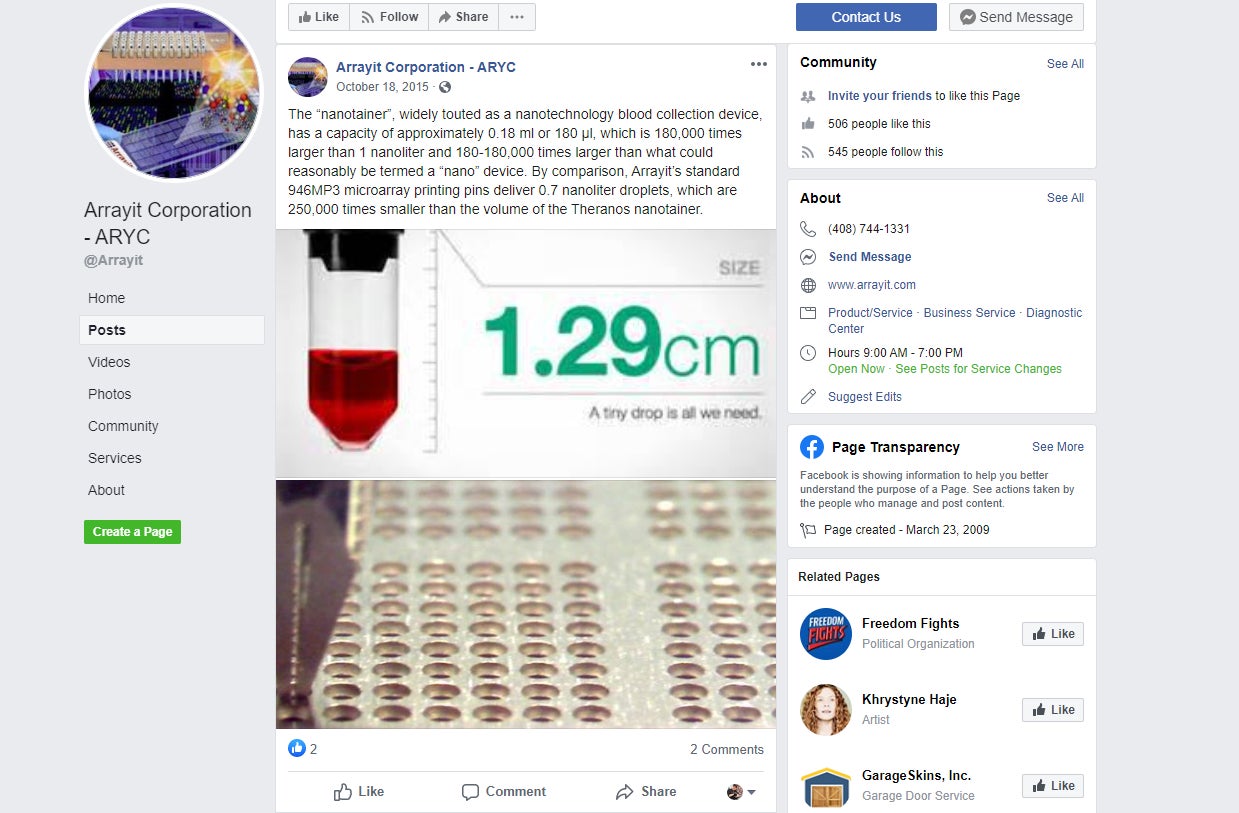Screen dimensions: 1239x813
Task: Open Khrystyne Haje profile picture
Action: point(826,710)
